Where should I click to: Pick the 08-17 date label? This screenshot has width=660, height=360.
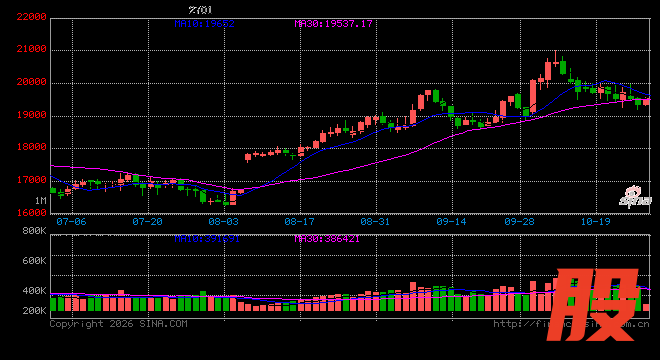coord(299,221)
